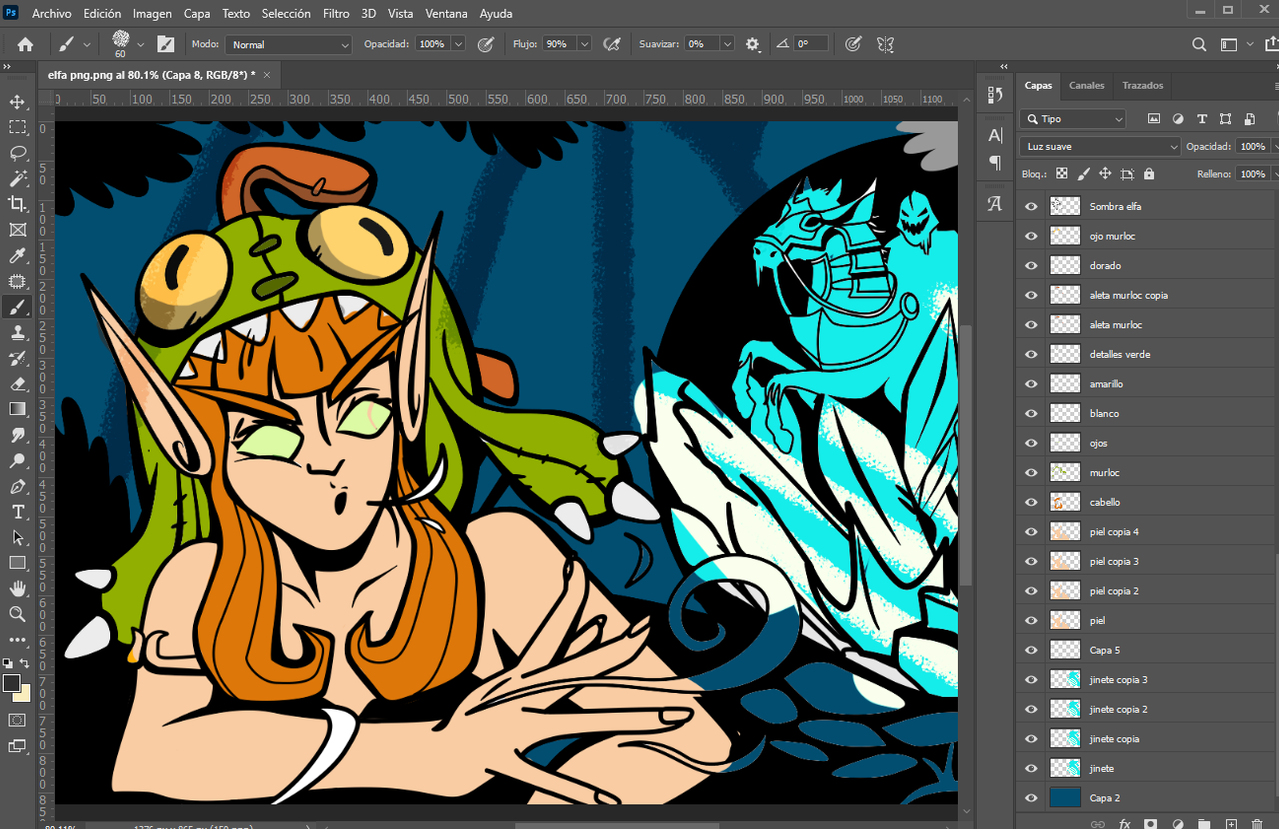
Task: Open the Relleno dropdown arrow
Action: (x=1273, y=174)
